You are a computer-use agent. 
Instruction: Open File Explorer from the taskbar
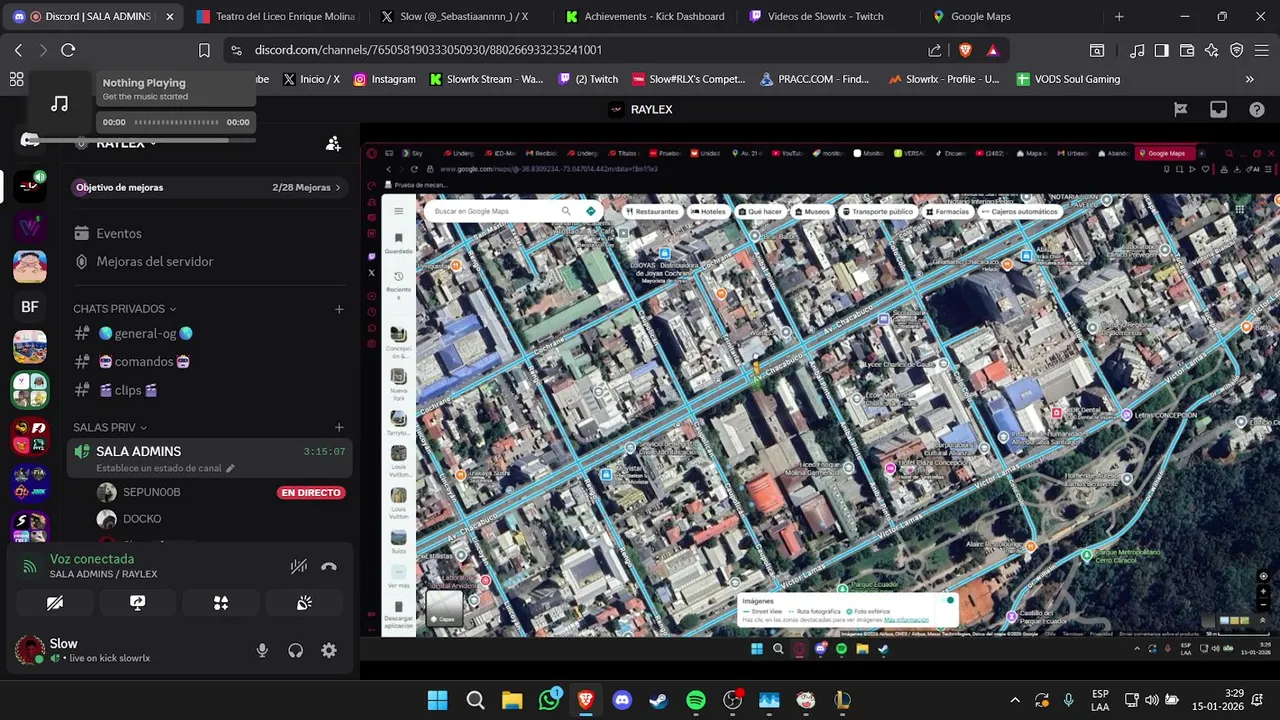(x=512, y=700)
